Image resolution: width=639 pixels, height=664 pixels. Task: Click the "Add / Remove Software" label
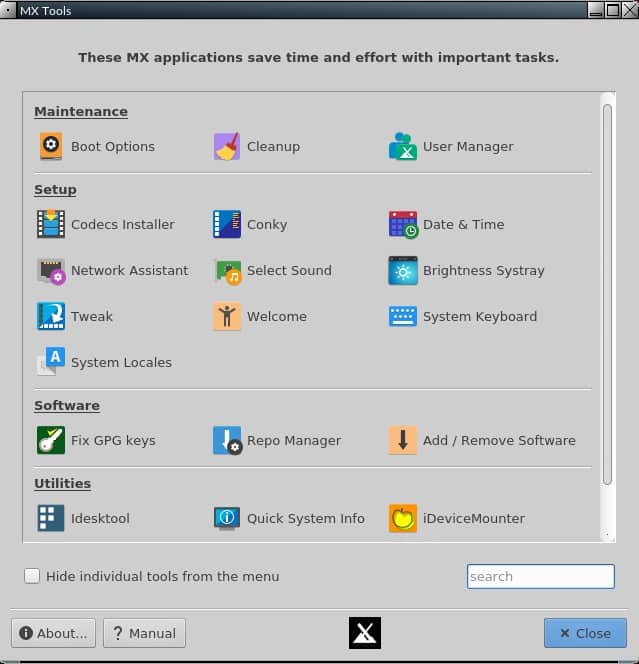point(499,440)
